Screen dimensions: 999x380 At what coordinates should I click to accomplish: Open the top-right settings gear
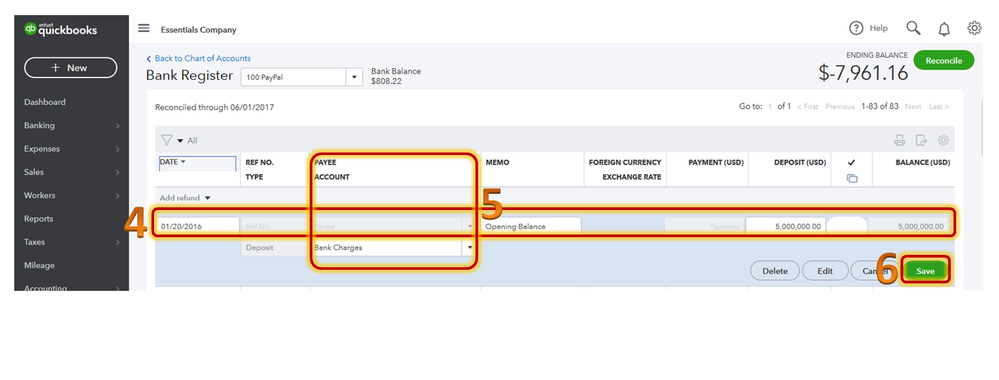coord(974,28)
